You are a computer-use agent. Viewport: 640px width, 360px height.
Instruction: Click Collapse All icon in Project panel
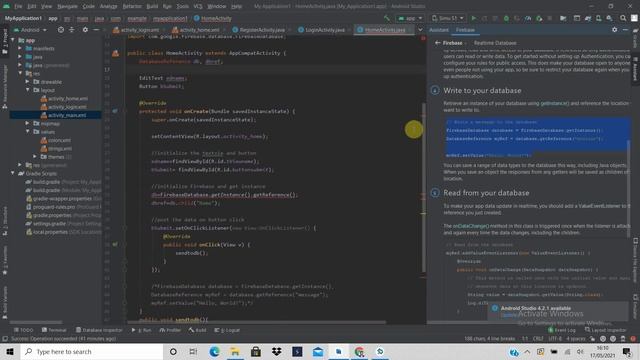71,30
